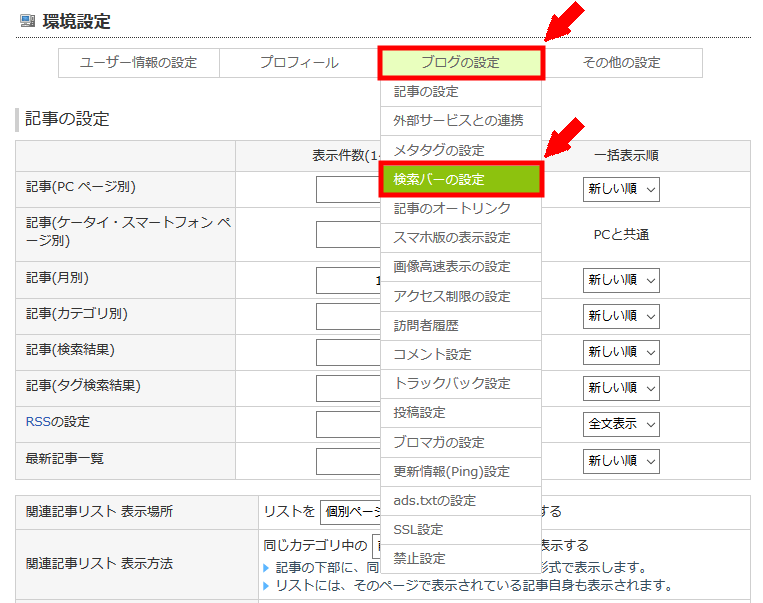This screenshot has width=763, height=603.
Task: Select 画像高速表示の設定 menu entry
Action: (461, 267)
